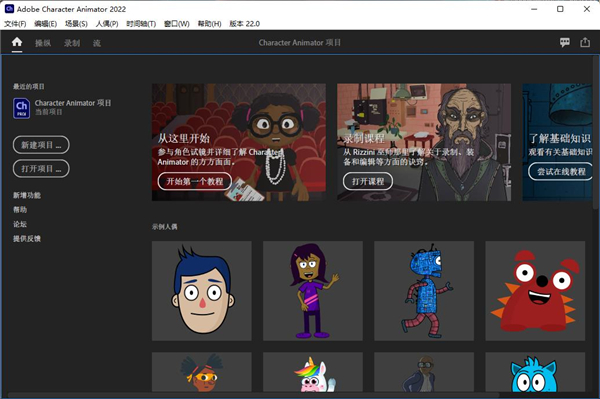Open the man with glasses puppet
Viewport: 600px width, 399px height.
(424, 372)
